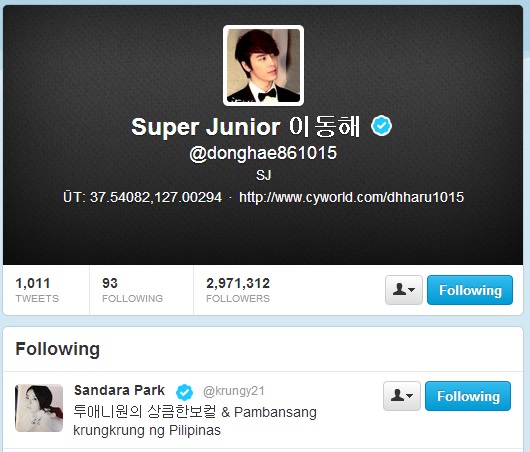Open the @donghae861015 handle link

[x=263, y=153]
